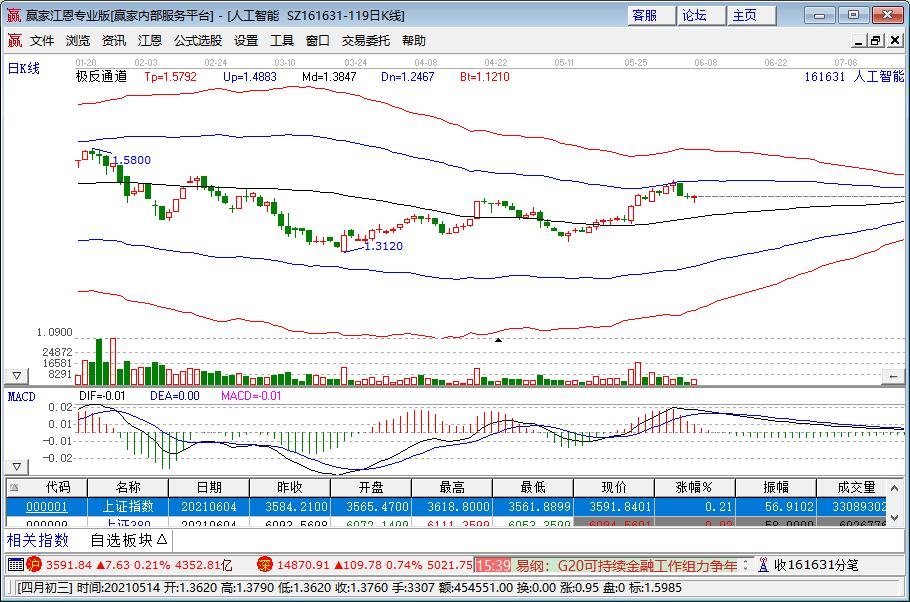The image size is (910, 602).
Task: Click the Tp=1.5792 value
Action: point(171,77)
